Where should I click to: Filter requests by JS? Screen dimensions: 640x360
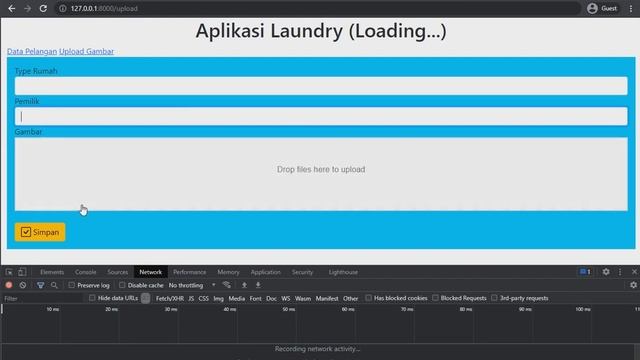click(191, 298)
